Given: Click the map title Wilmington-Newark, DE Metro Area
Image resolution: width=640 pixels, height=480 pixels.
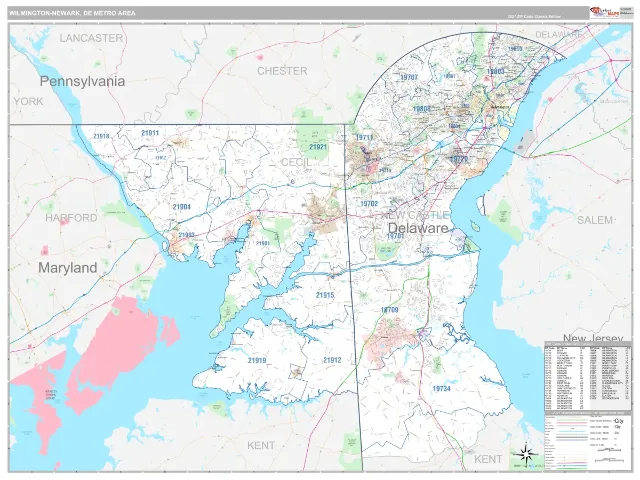Looking at the screenshot, I should click(72, 13).
